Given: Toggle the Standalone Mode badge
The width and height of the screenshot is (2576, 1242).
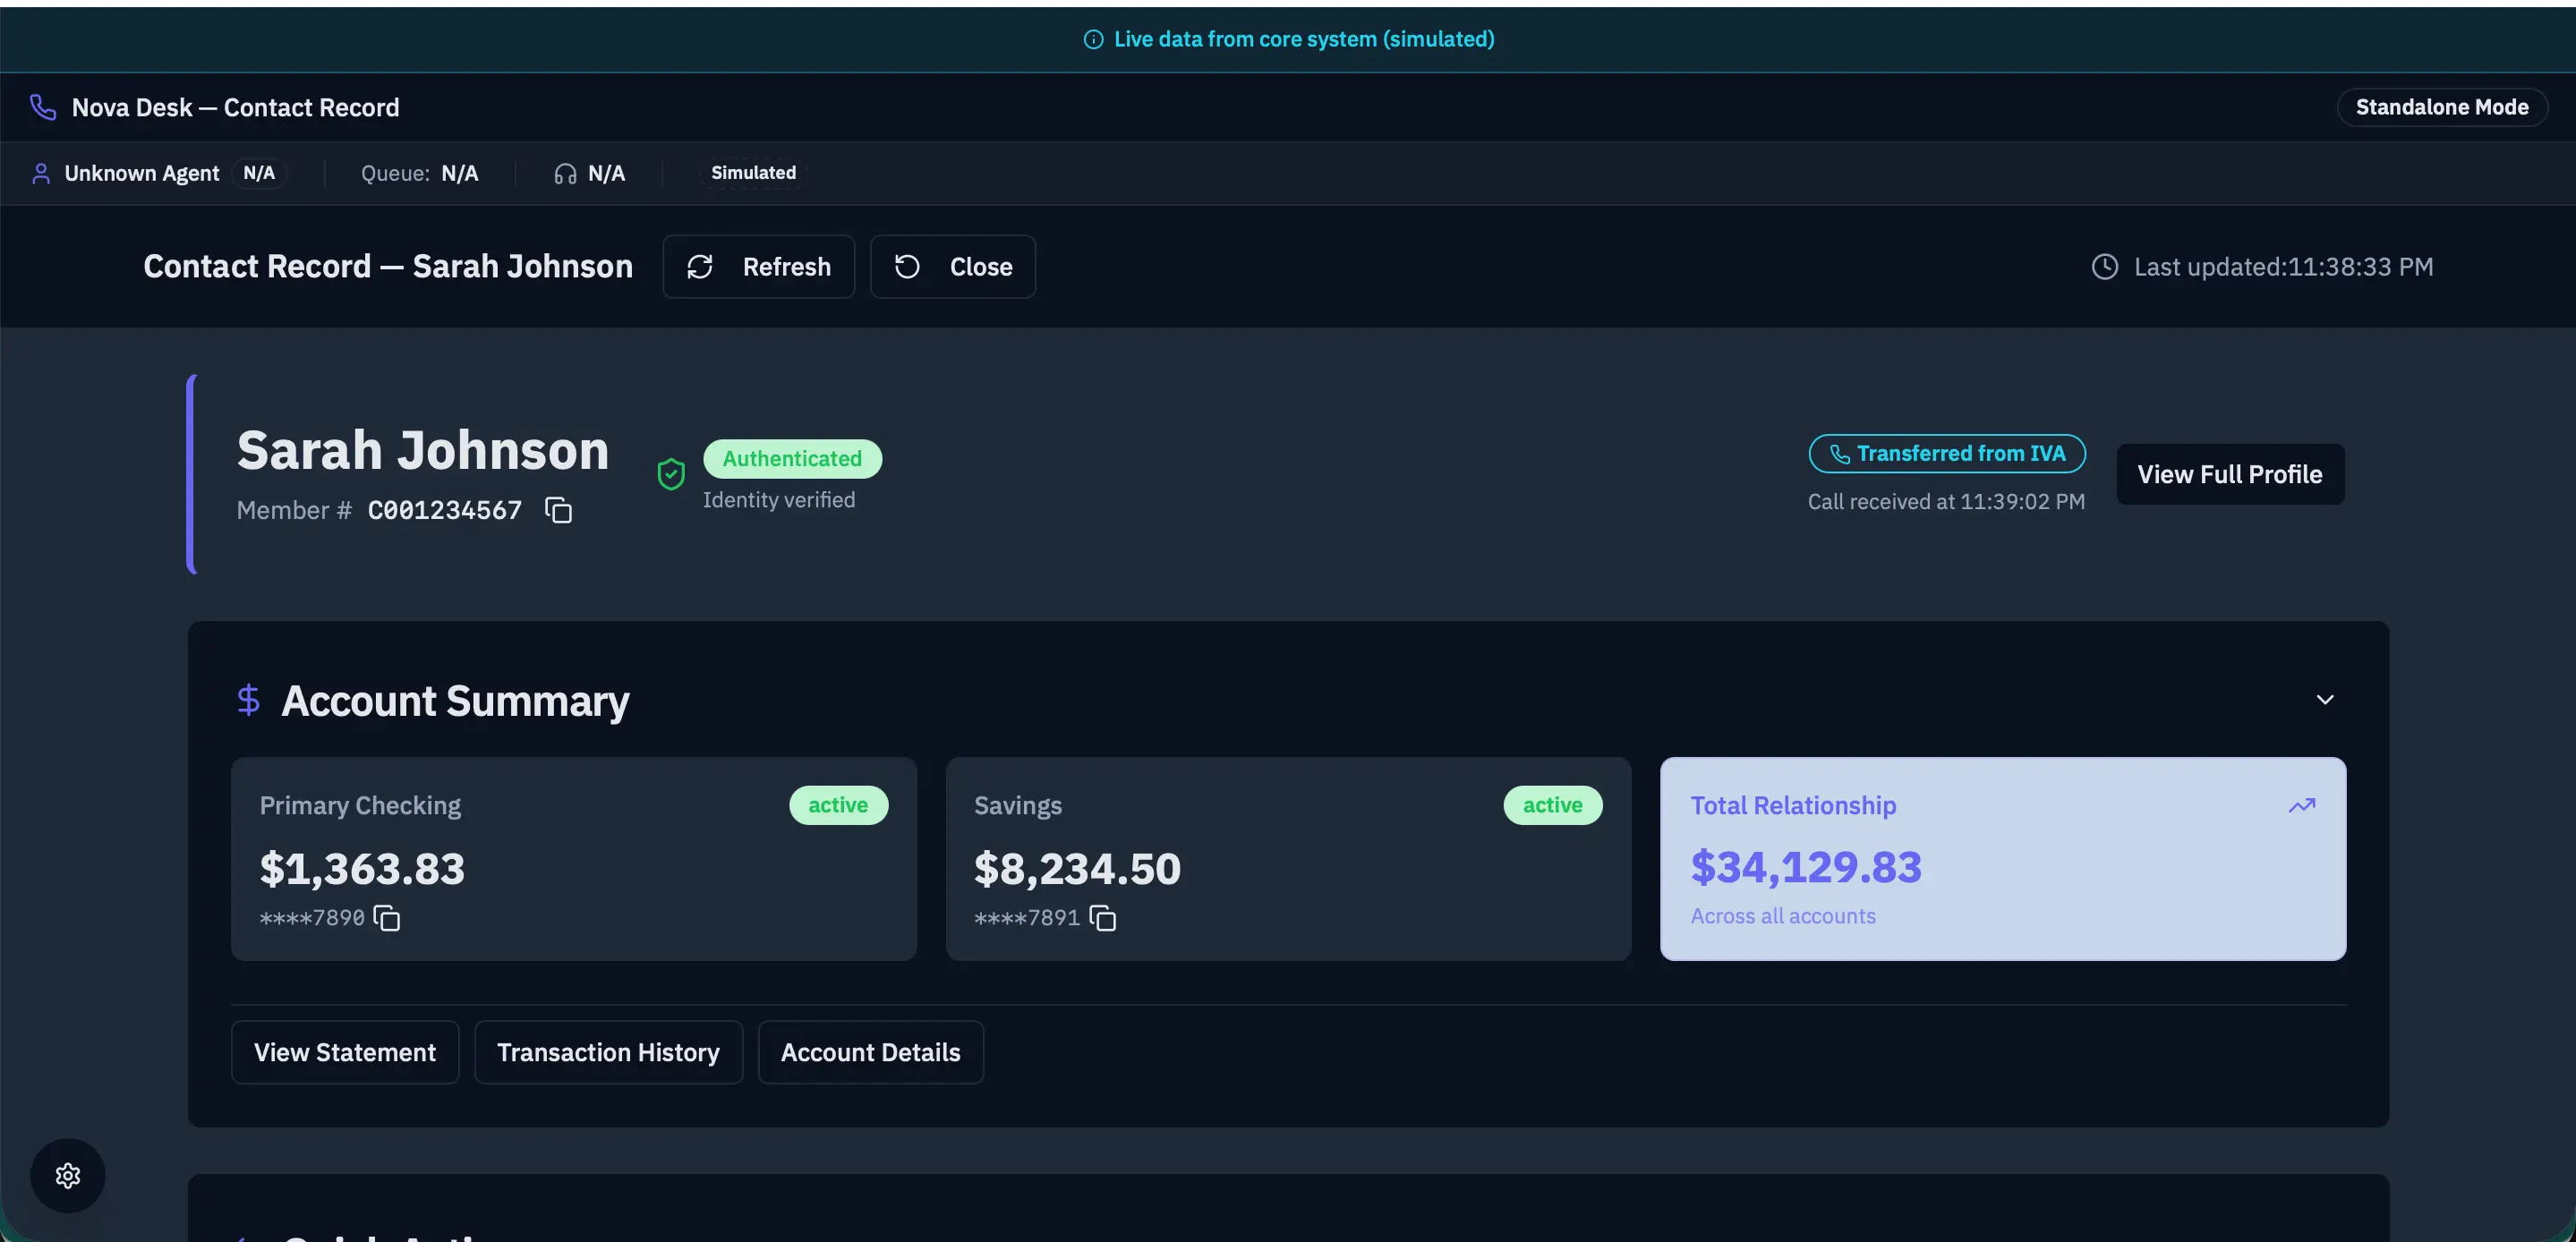Looking at the screenshot, I should tap(2441, 107).
